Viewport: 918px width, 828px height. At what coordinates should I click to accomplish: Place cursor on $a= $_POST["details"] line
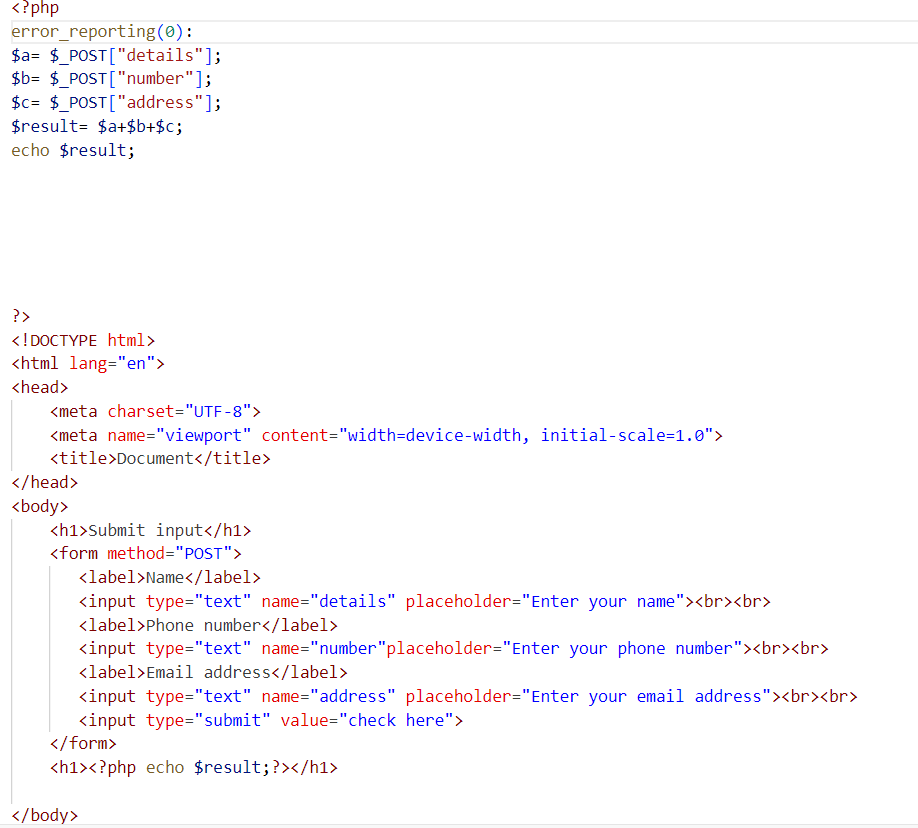pos(116,56)
